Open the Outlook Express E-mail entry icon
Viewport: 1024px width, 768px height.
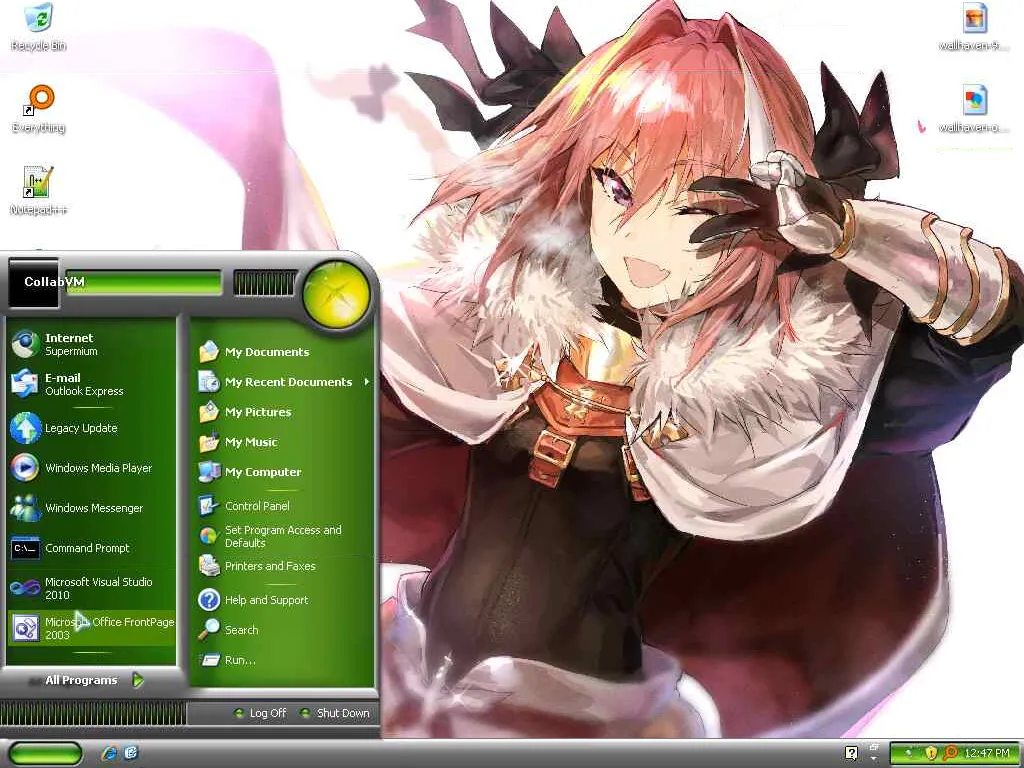coord(25,383)
